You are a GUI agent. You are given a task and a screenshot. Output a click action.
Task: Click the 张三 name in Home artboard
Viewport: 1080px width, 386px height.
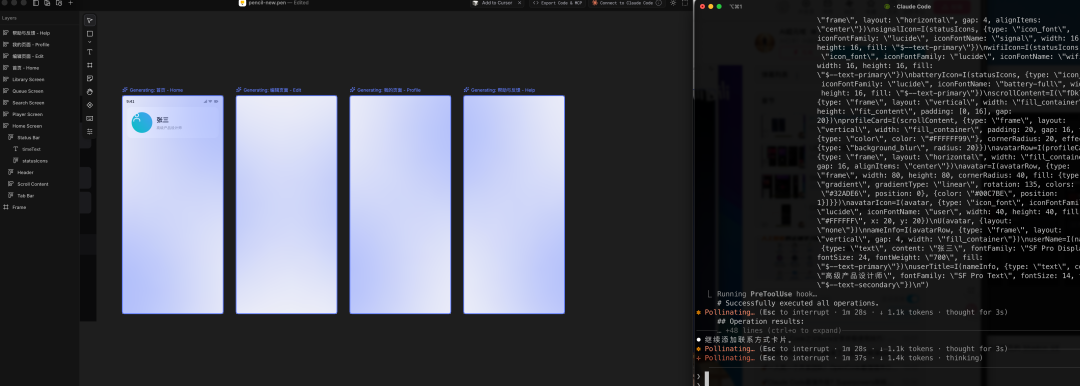tap(163, 120)
